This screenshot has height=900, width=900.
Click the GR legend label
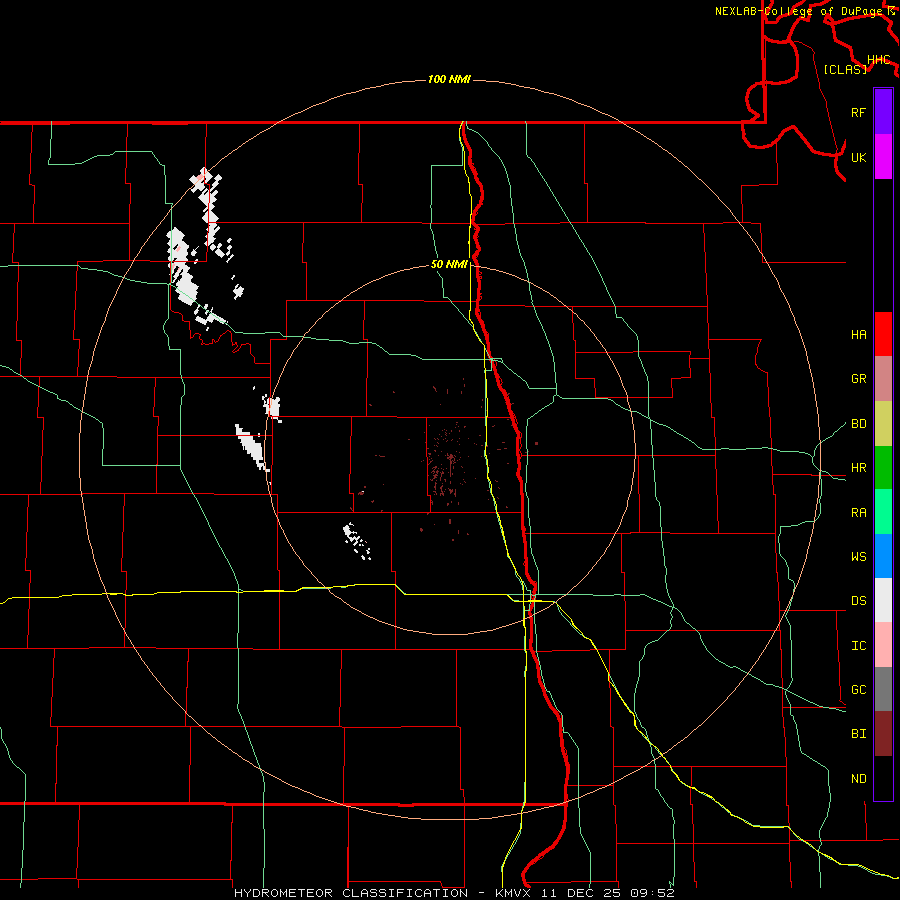pyautogui.click(x=859, y=379)
